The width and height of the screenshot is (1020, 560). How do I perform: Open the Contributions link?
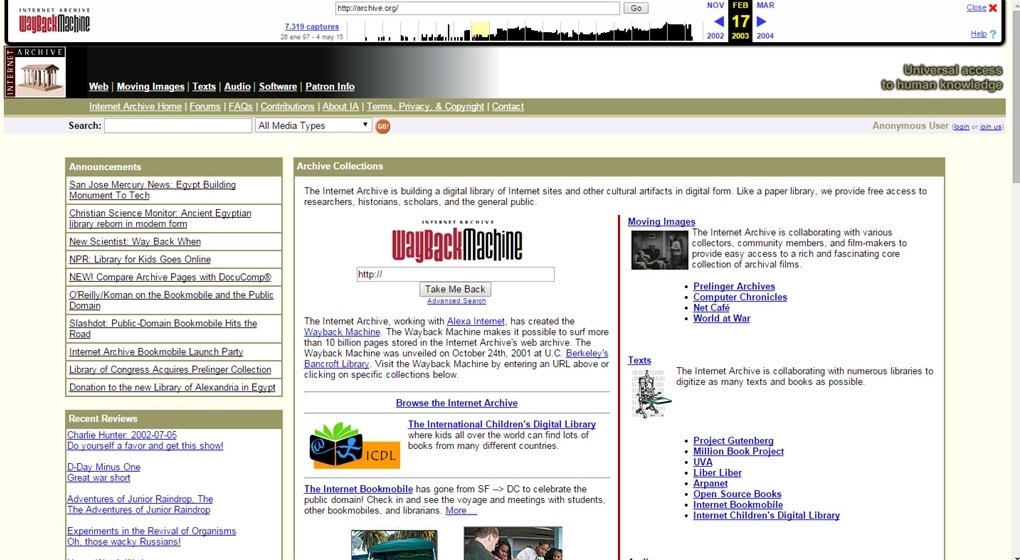(x=288, y=107)
